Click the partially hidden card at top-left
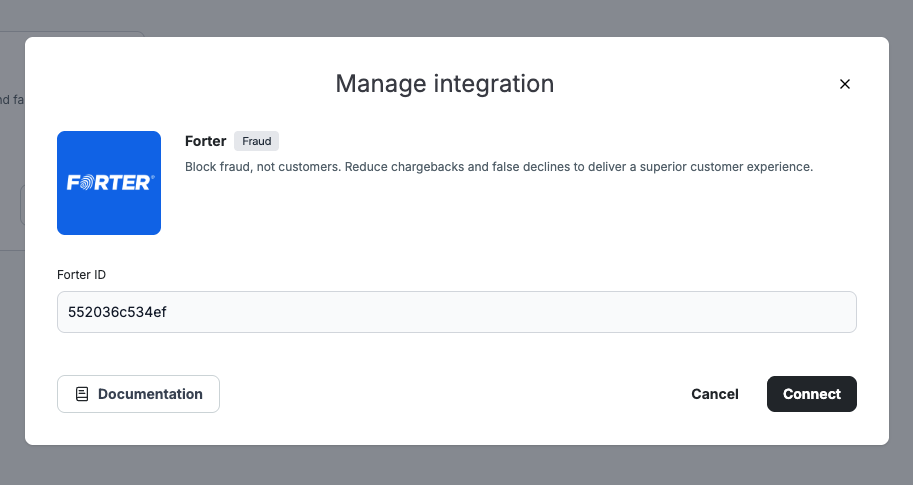The height and width of the screenshot is (485, 913). pyautogui.click(x=80, y=33)
